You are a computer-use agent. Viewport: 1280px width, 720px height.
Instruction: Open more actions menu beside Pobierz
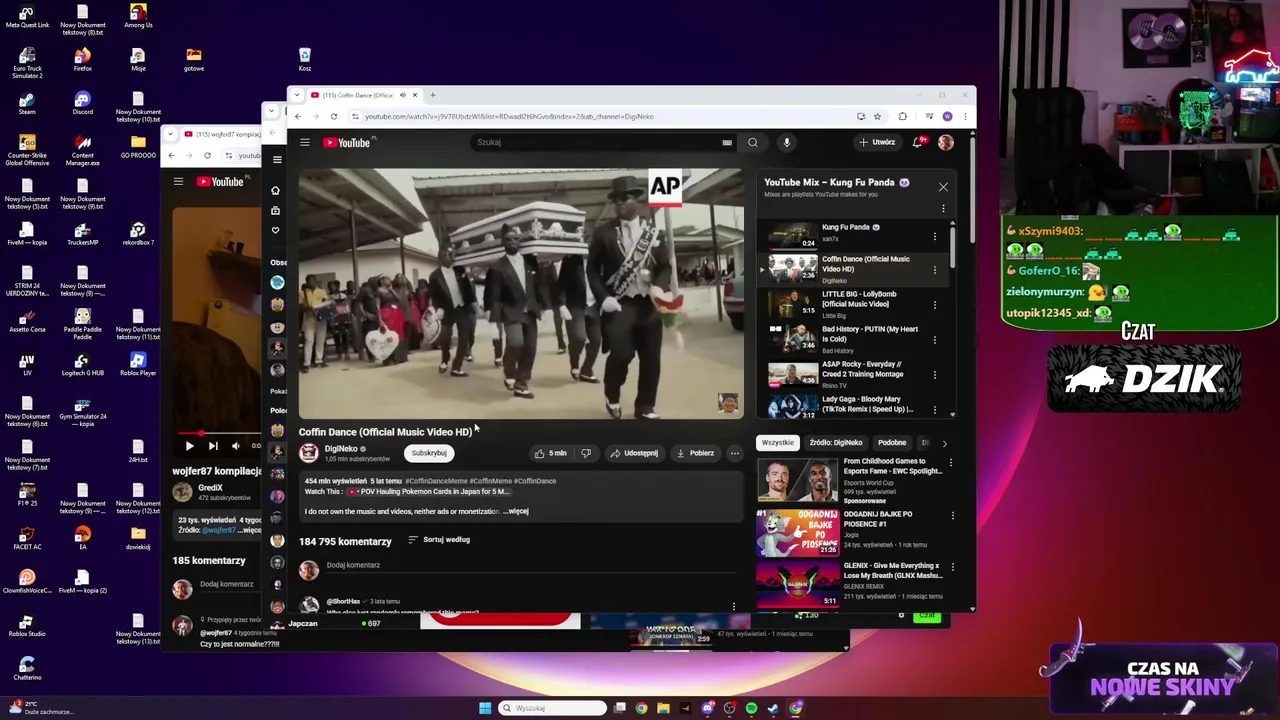[x=735, y=453]
